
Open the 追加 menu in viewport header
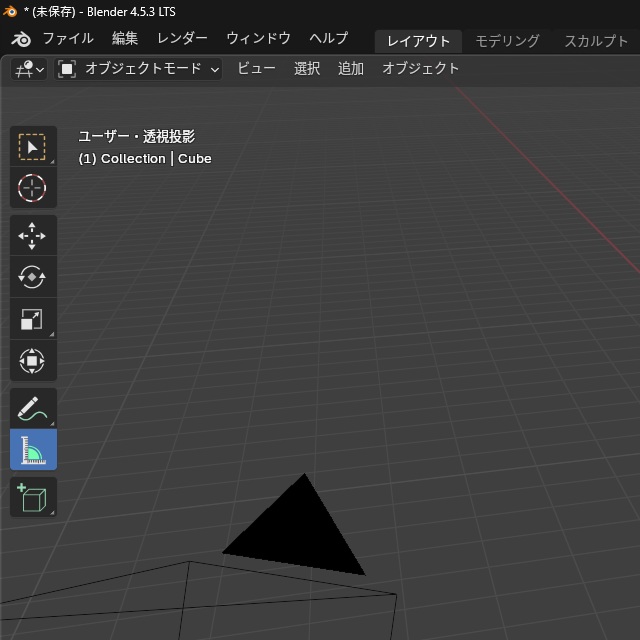pos(351,69)
